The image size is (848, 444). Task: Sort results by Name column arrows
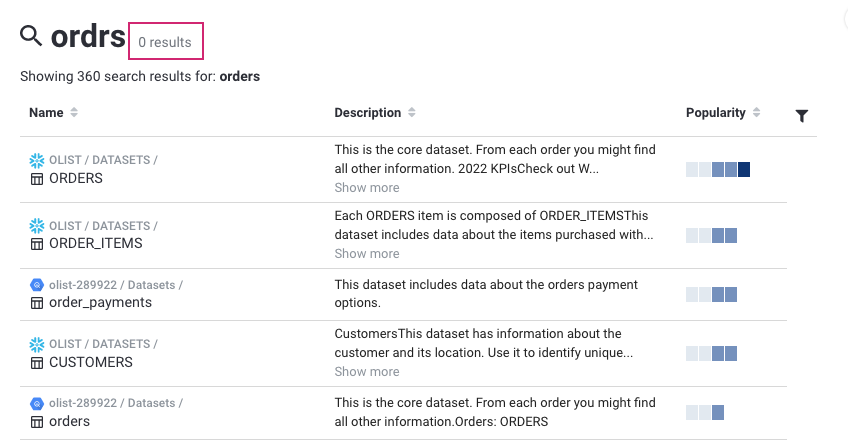pos(74,113)
